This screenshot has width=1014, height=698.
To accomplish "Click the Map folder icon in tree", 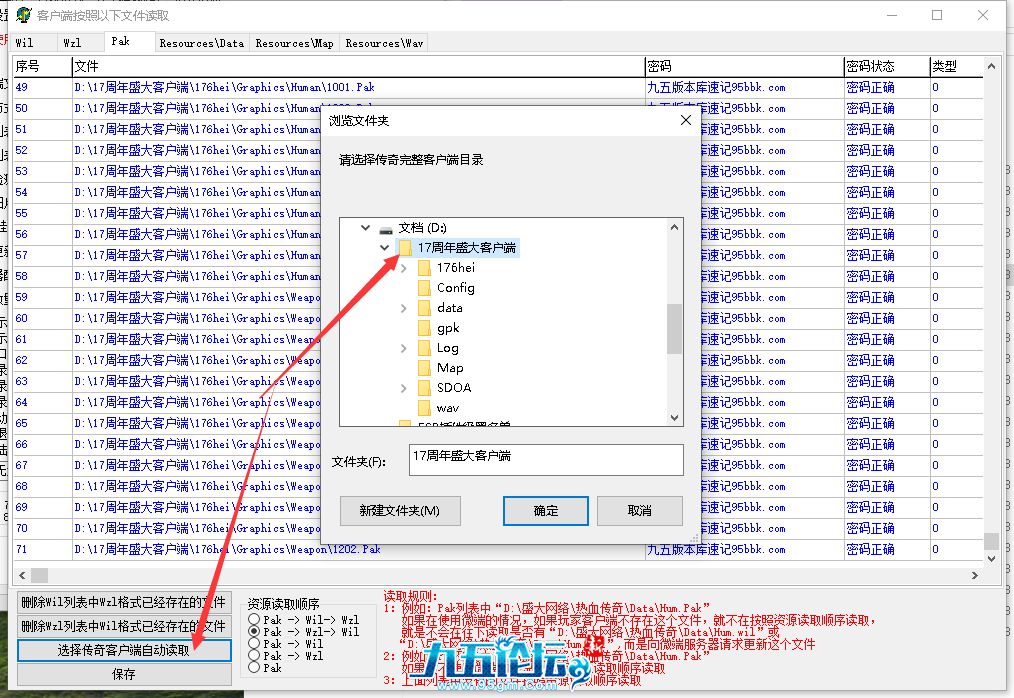I will (424, 368).
